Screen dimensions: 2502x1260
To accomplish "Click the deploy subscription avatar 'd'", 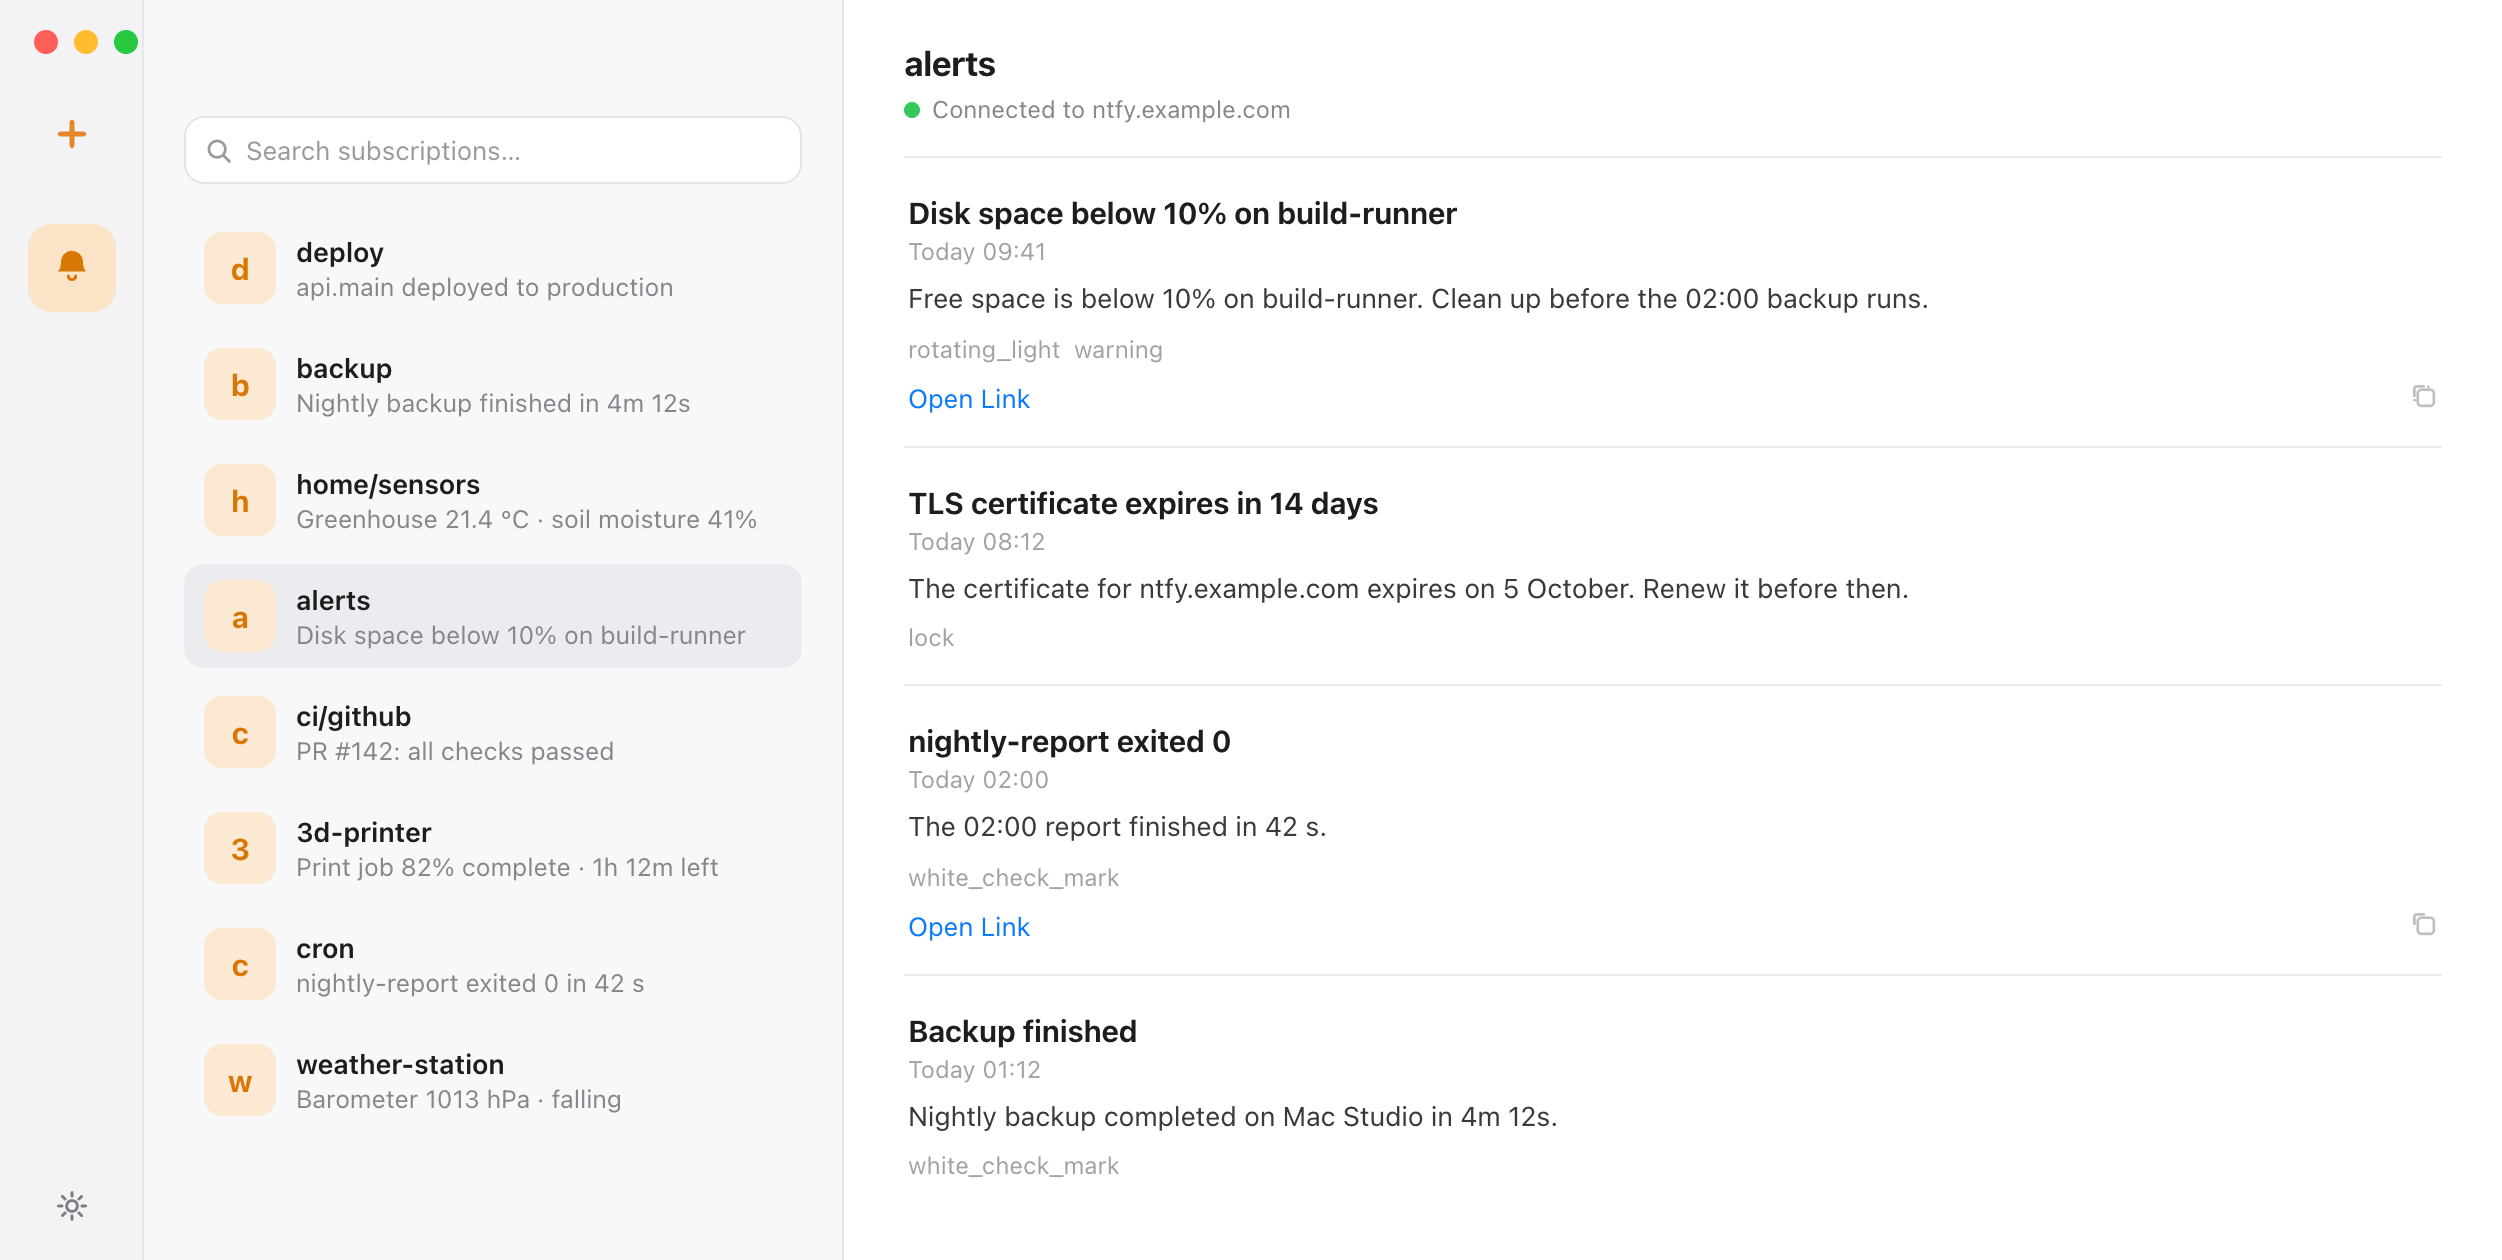I will (x=240, y=268).
